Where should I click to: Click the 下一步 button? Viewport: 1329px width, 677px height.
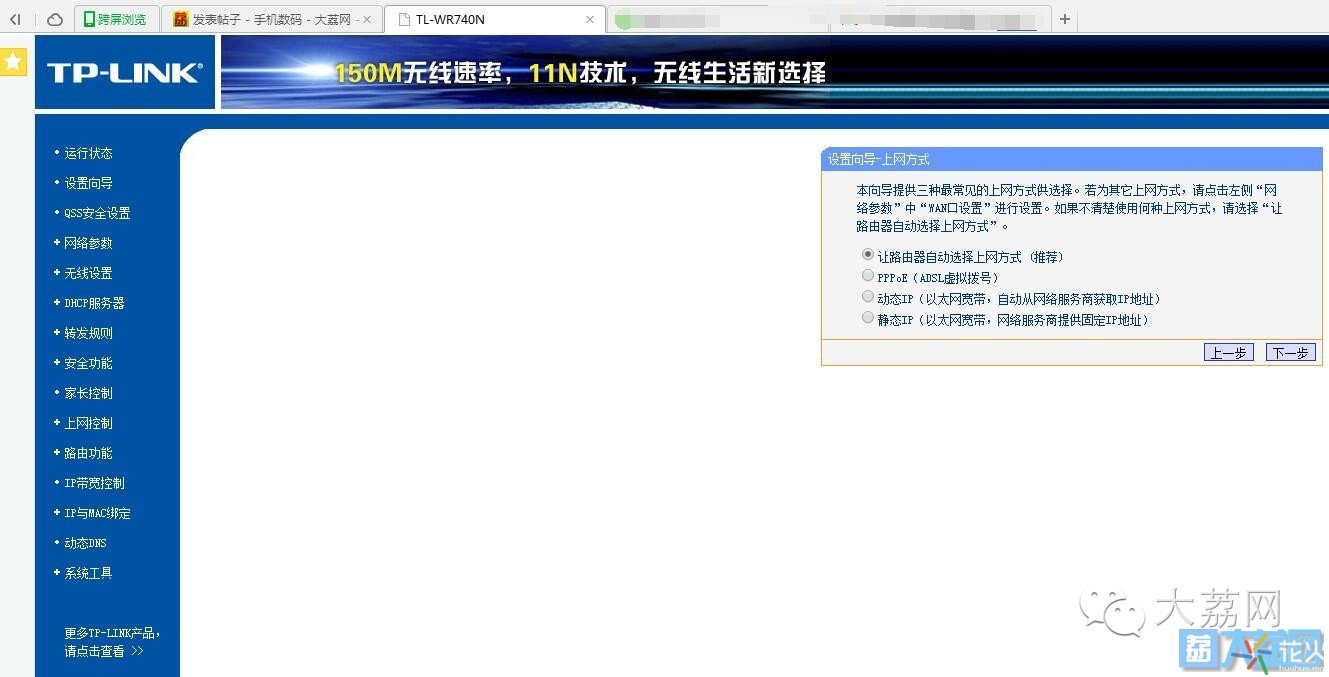coord(1290,352)
